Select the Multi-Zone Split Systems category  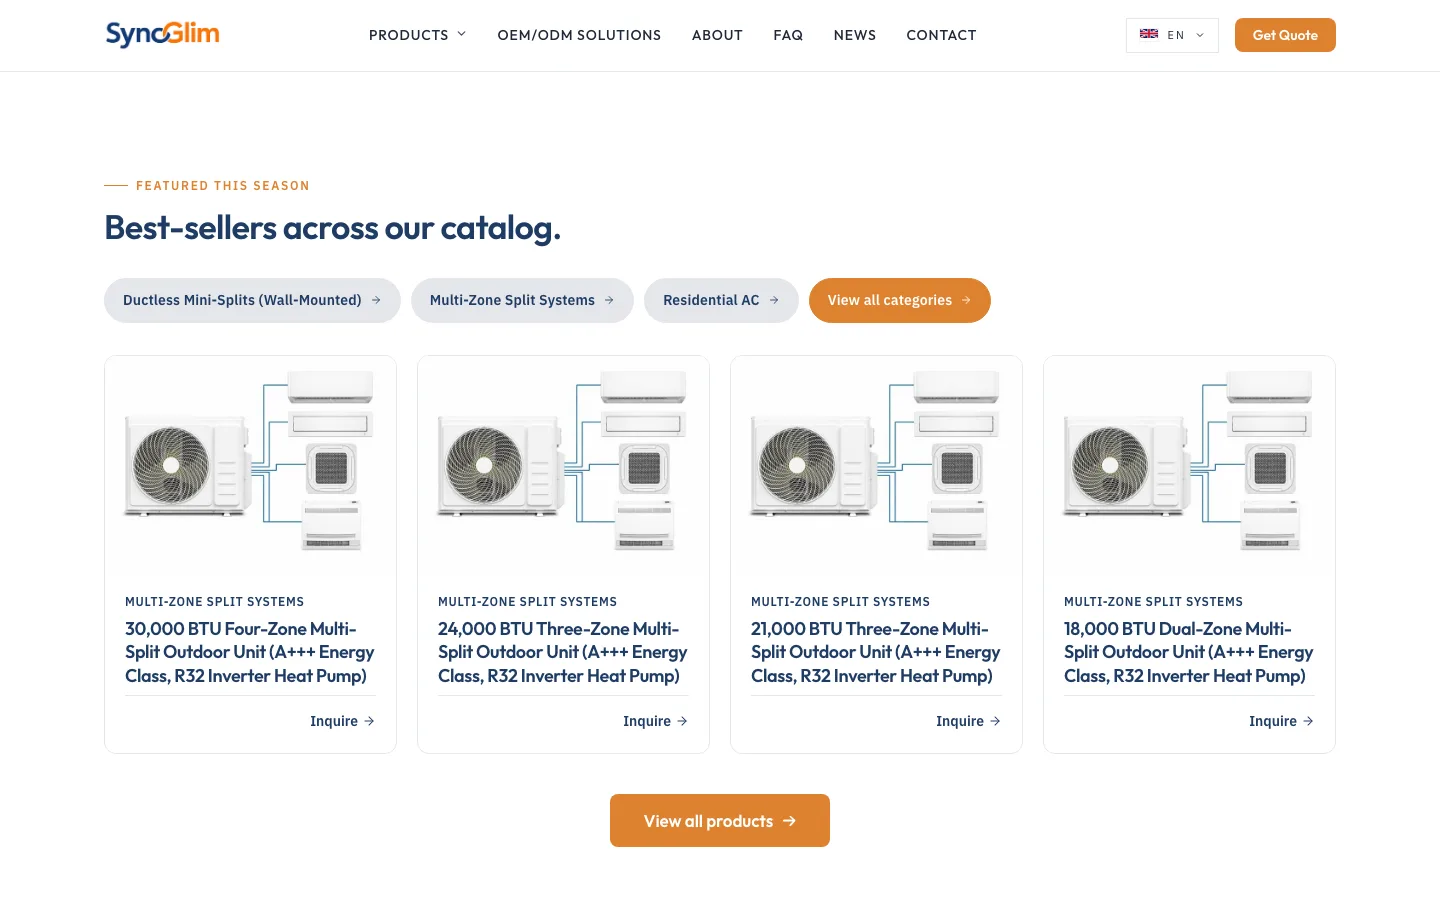(522, 300)
